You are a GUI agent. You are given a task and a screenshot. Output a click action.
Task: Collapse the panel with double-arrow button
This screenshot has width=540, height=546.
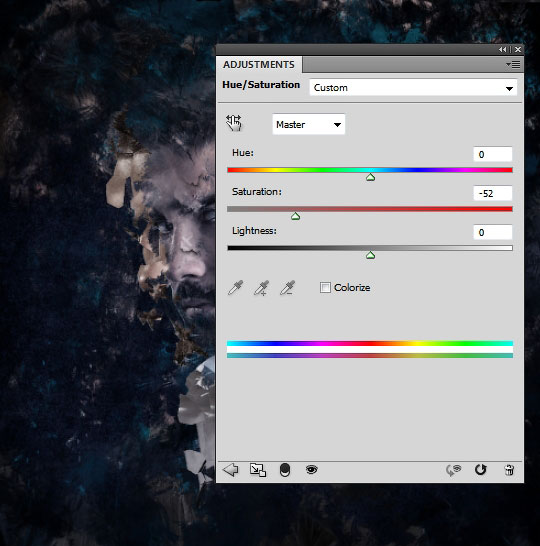click(x=502, y=50)
